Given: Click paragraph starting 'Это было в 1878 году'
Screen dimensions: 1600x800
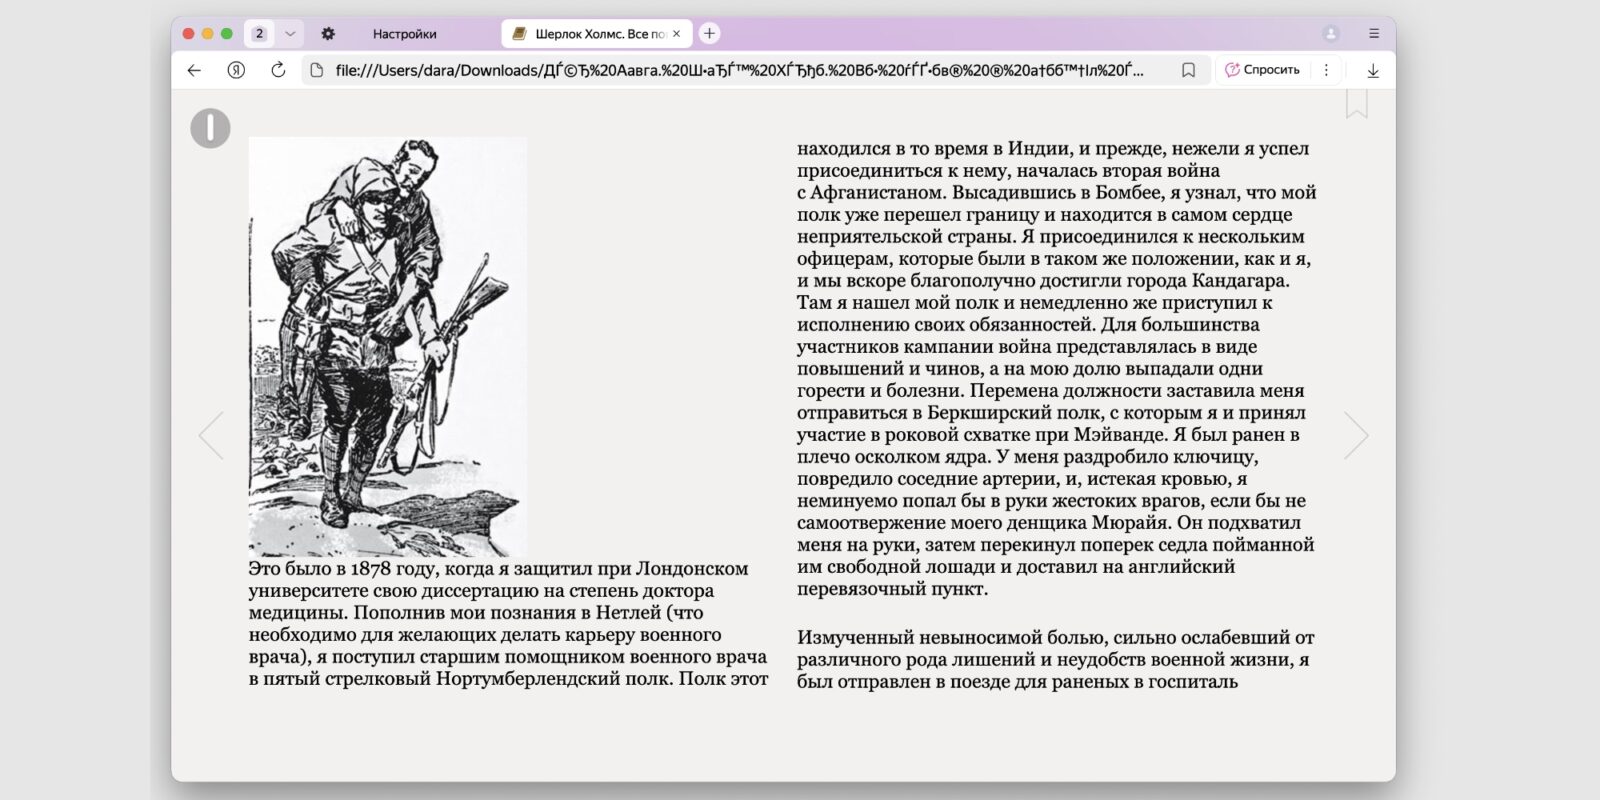Looking at the screenshot, I should (x=508, y=624).
